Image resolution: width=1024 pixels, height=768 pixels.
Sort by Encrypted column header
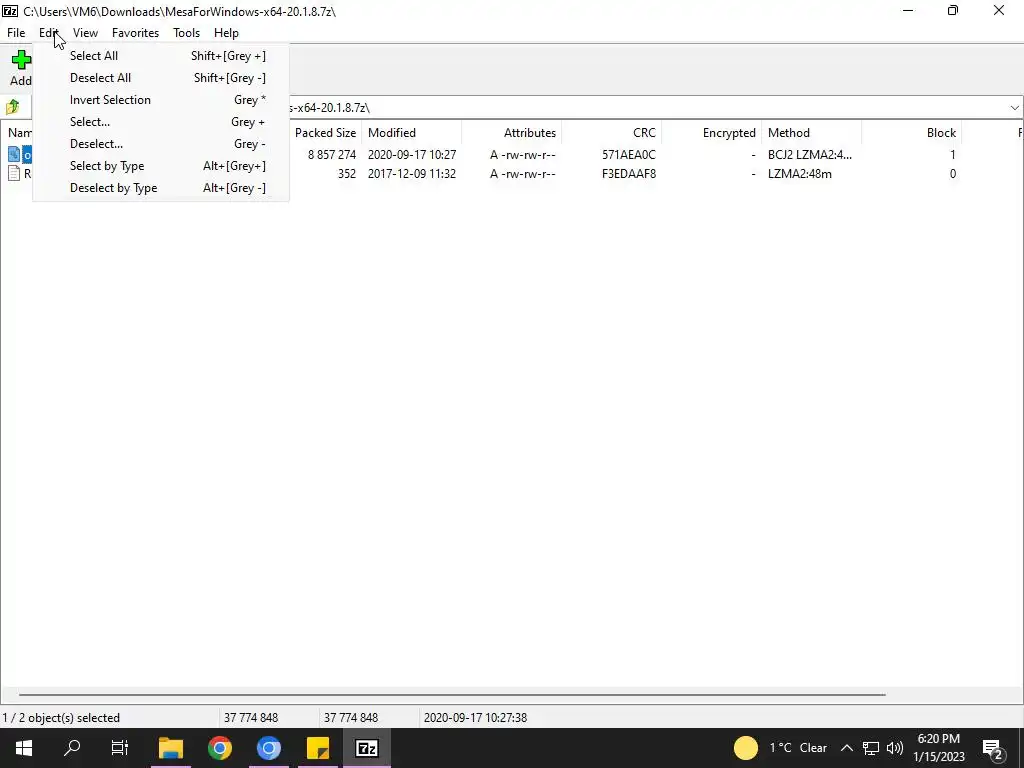coord(711,133)
